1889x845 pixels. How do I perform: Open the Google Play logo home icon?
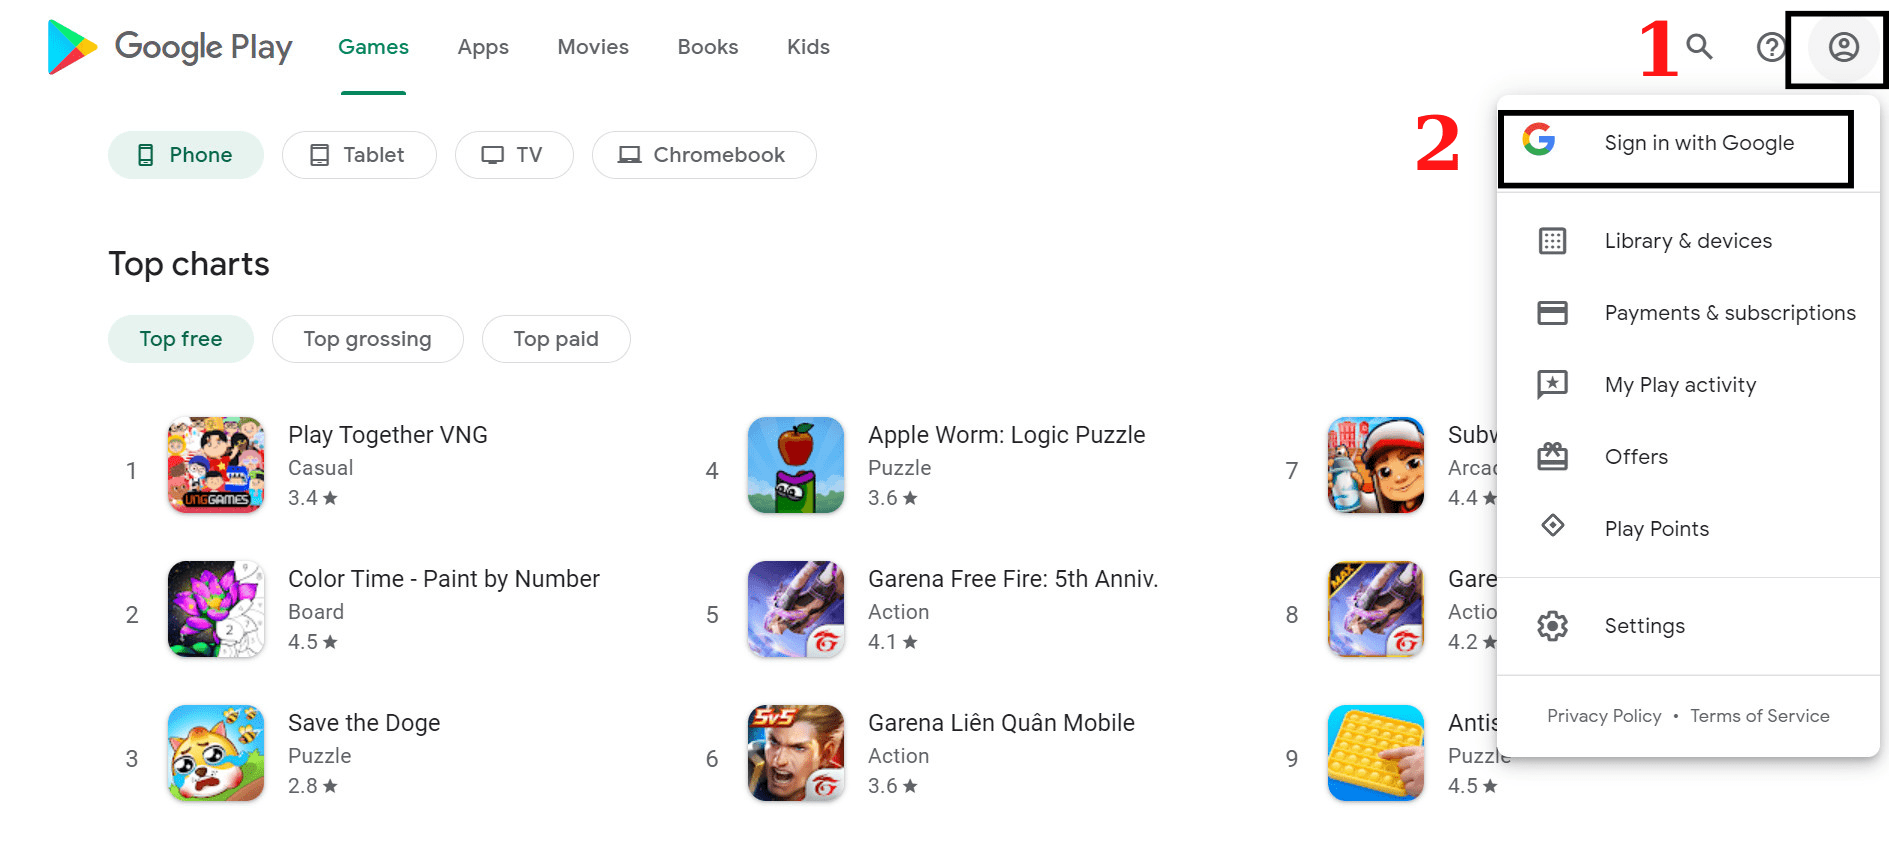click(x=70, y=48)
